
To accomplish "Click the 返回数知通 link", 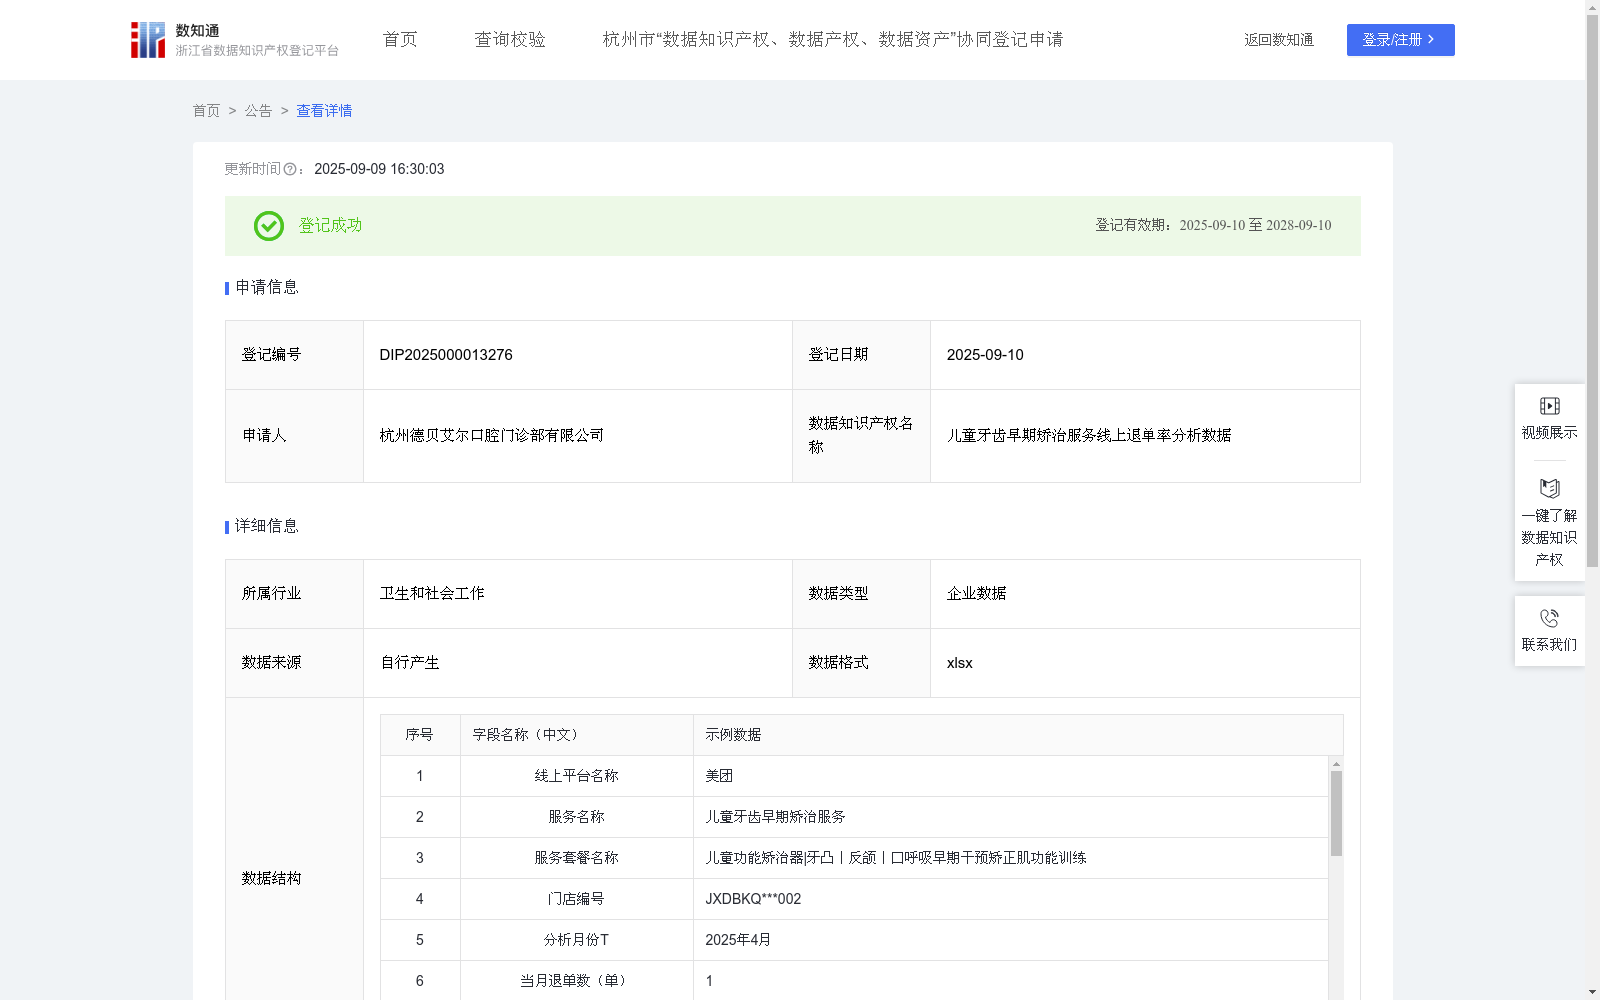I will tap(1279, 40).
